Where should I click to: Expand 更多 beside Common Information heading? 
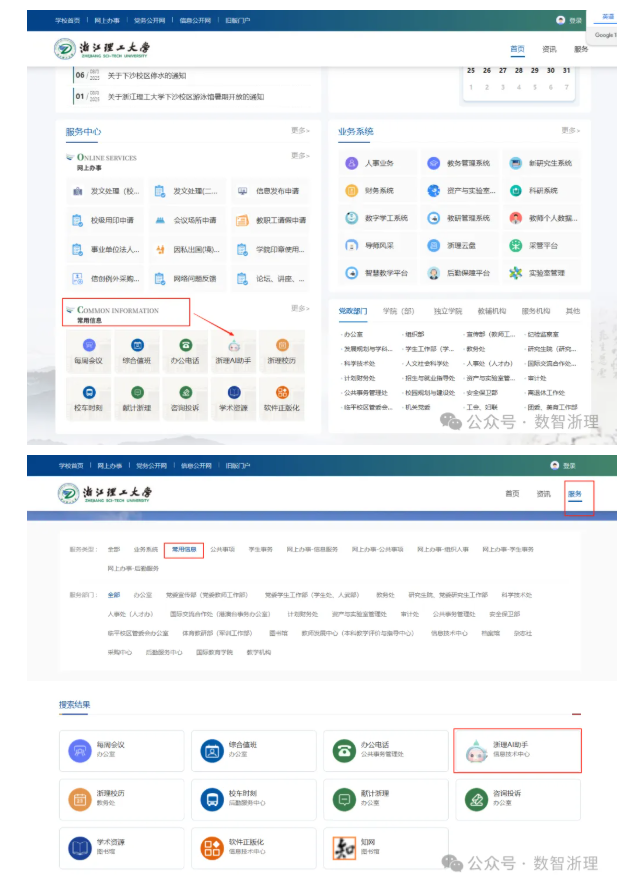tap(300, 308)
